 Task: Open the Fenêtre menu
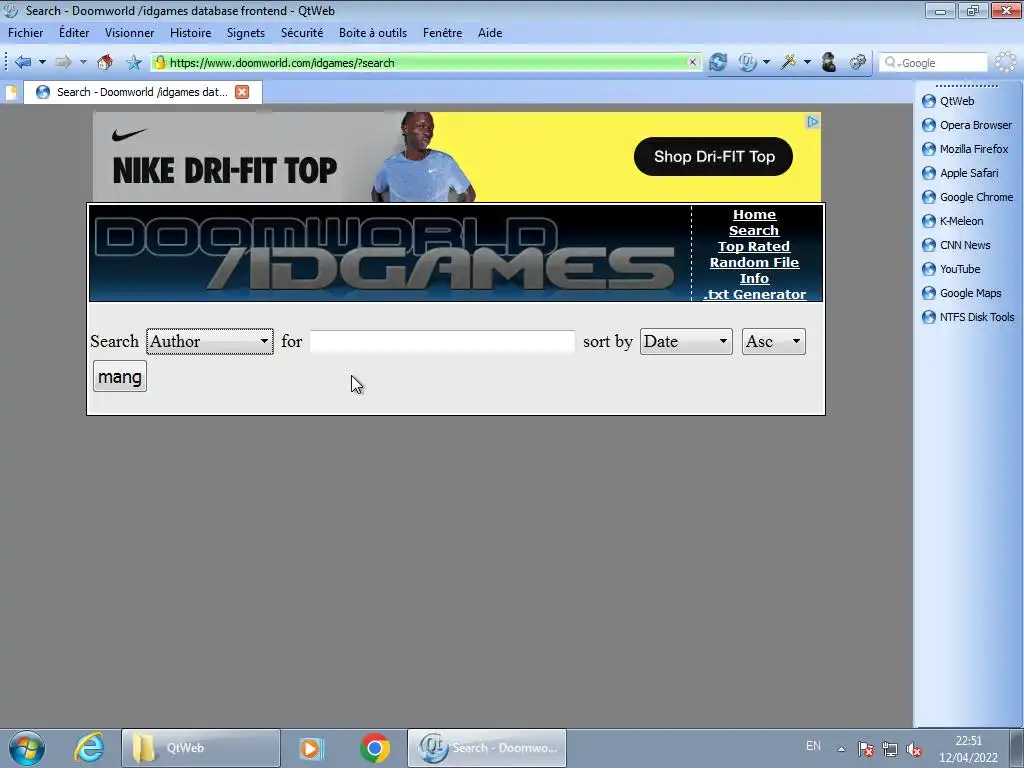pyautogui.click(x=442, y=33)
